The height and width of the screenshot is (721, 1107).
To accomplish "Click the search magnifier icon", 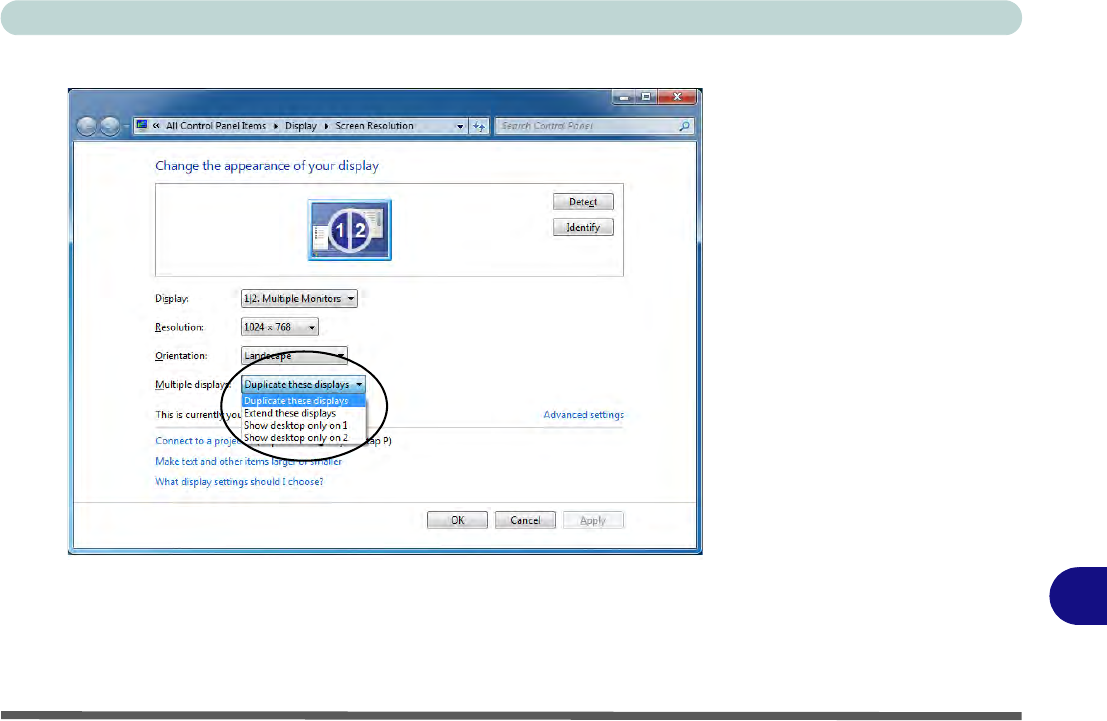I will coord(683,126).
